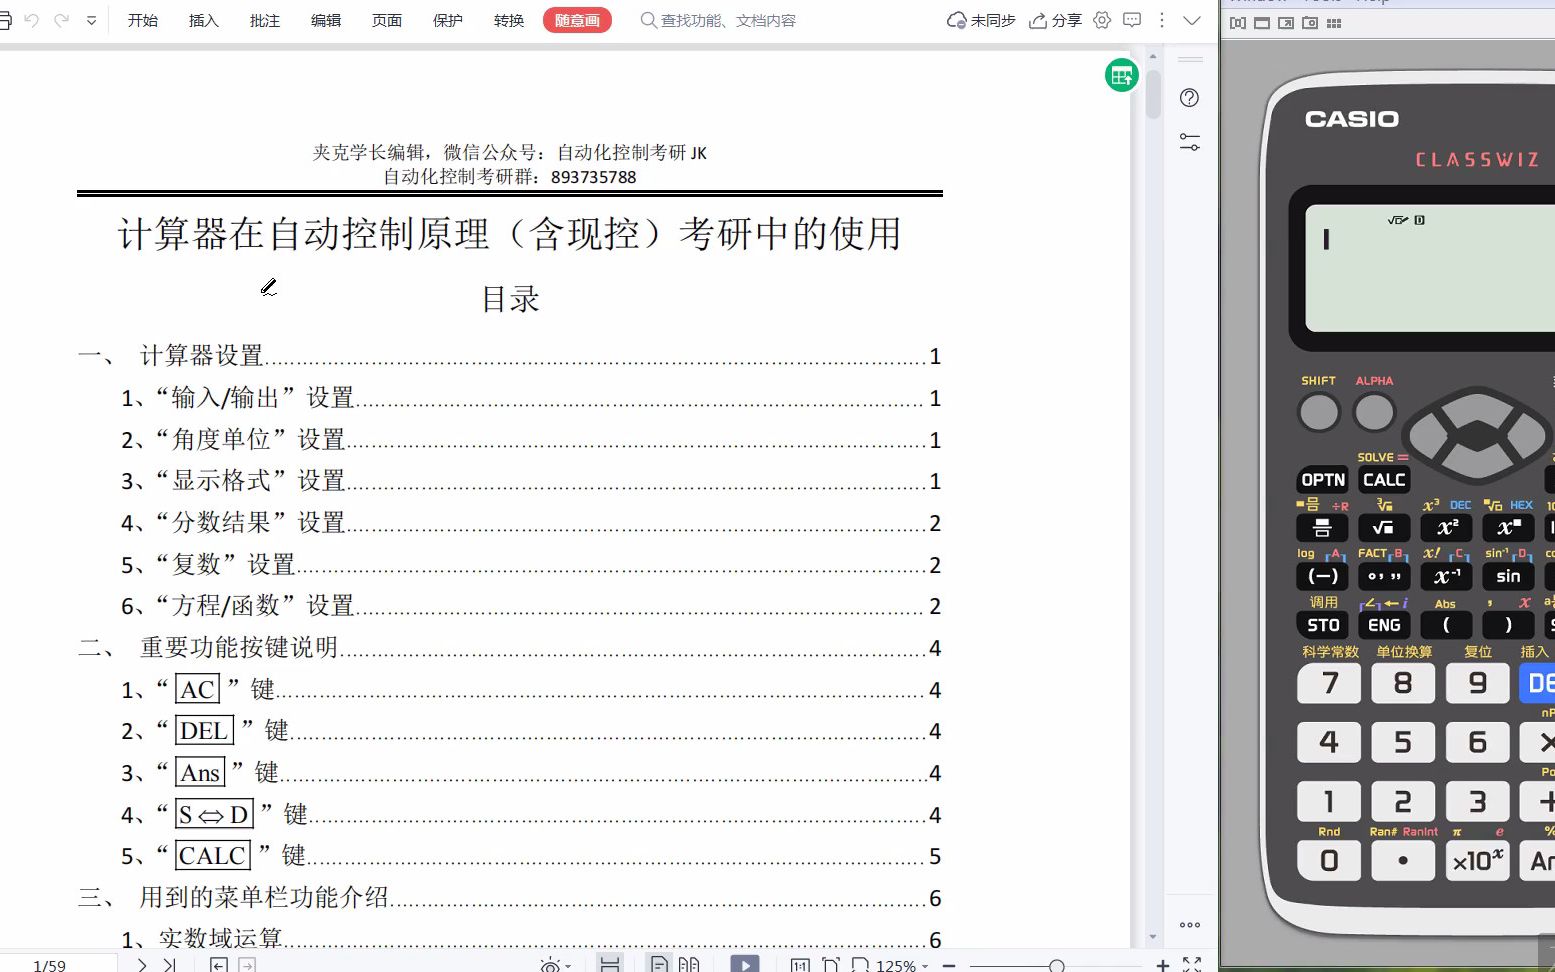Open the quick-access toolbar dropdown arrow
1555x972 pixels.
[x=91, y=20]
